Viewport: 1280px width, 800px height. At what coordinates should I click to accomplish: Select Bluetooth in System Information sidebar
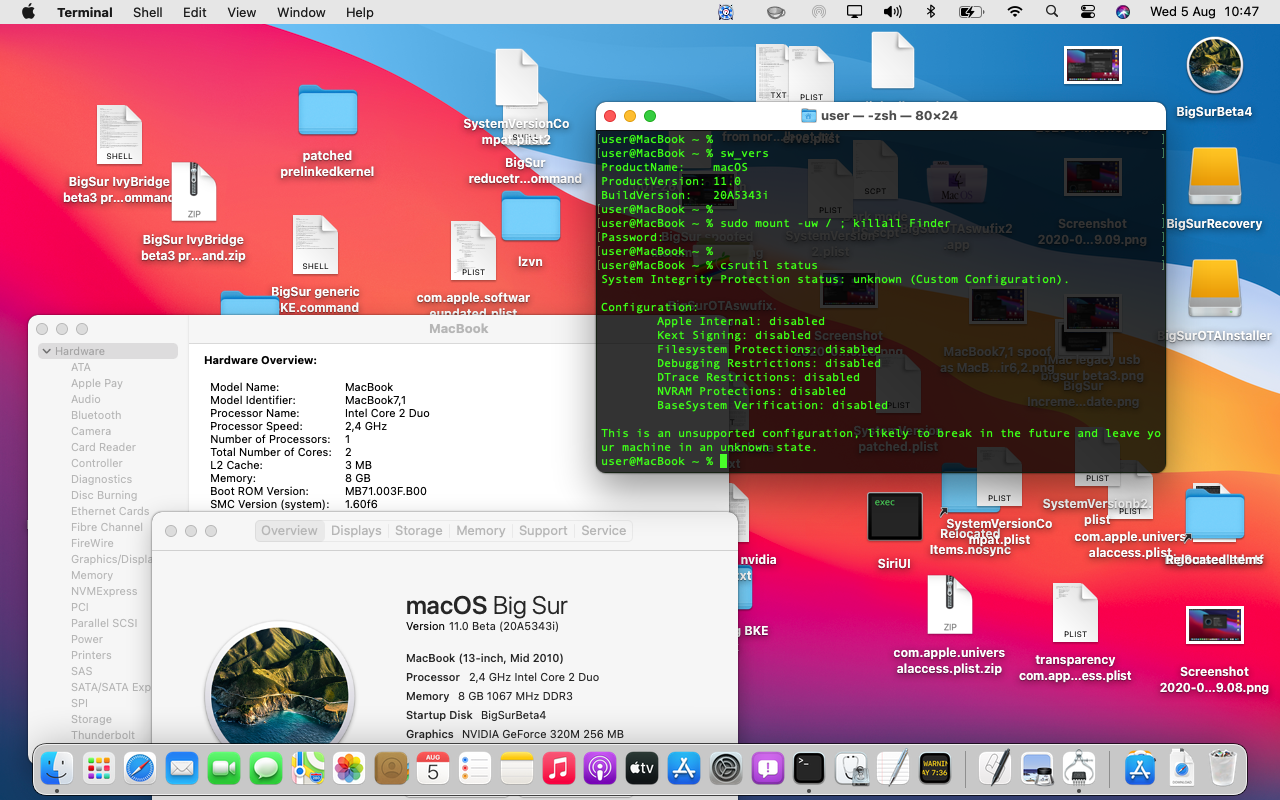[x=96, y=415]
